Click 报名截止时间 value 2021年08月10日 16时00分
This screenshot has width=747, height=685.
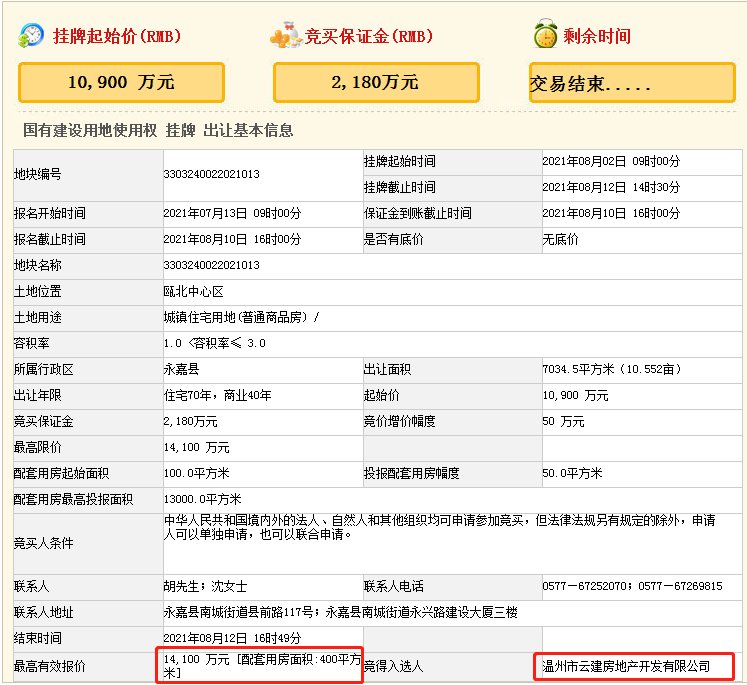(x=232, y=239)
